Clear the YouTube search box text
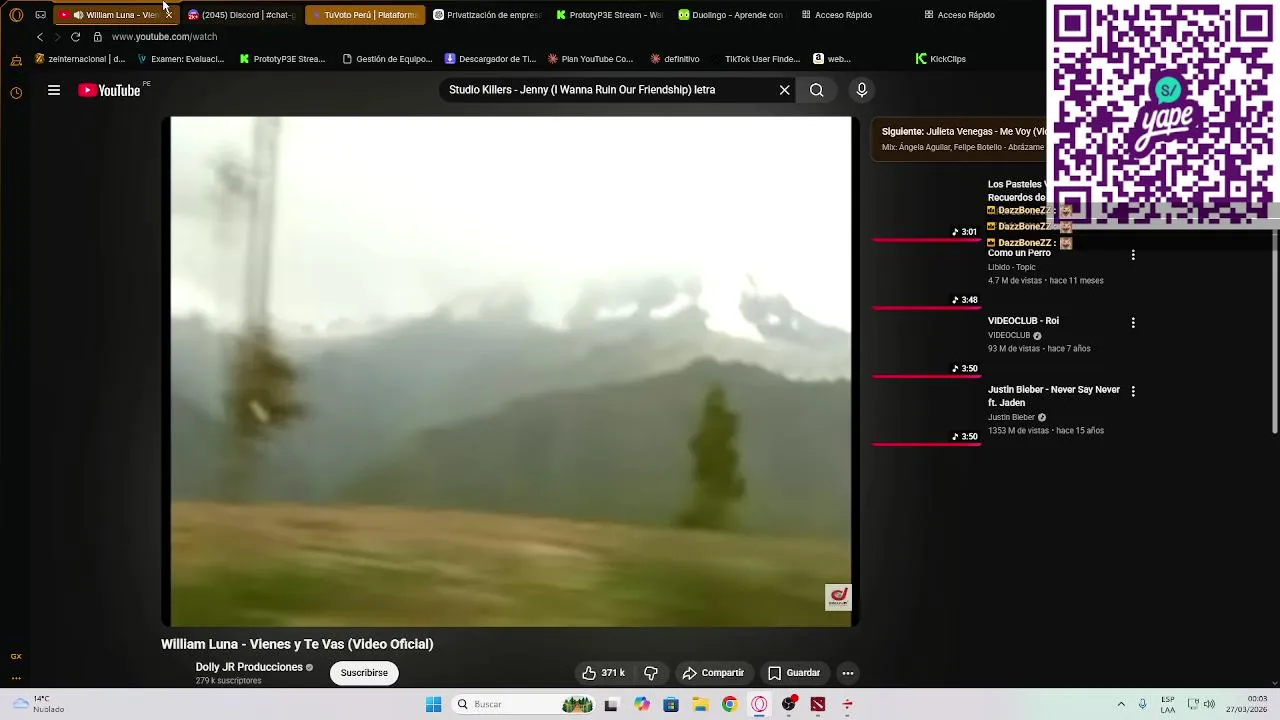 [785, 90]
